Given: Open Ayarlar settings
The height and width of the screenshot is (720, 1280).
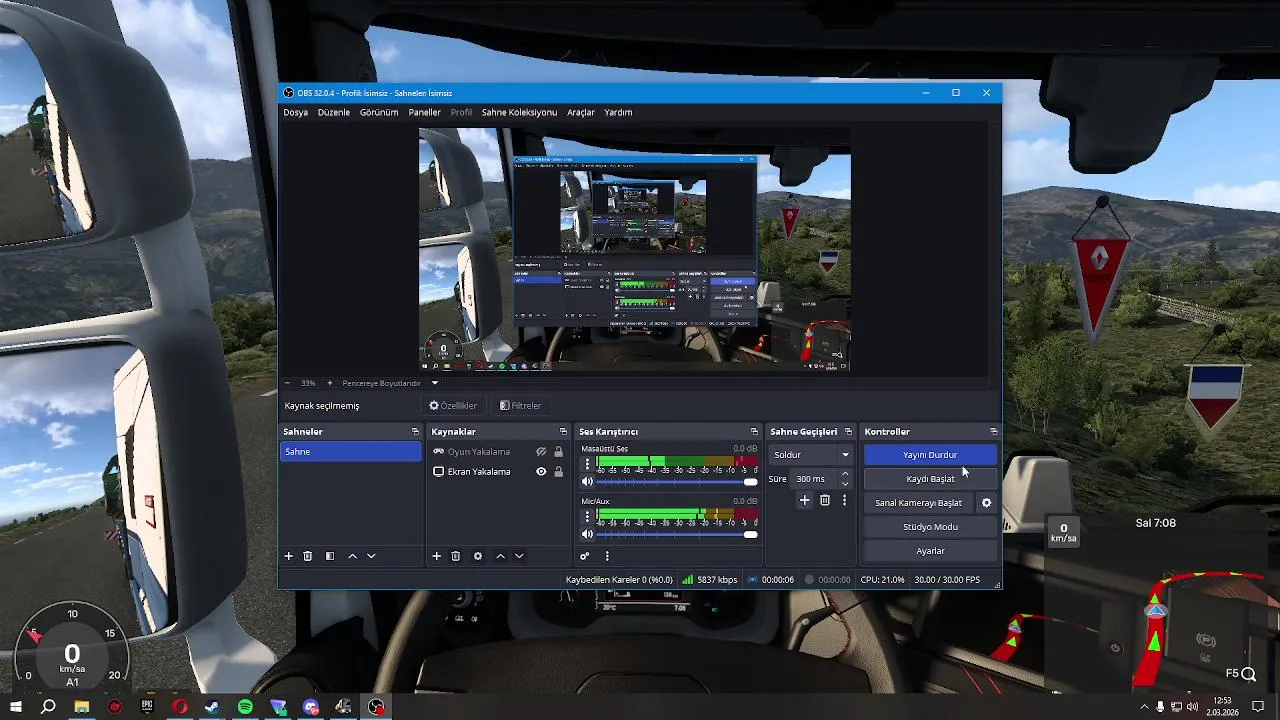Looking at the screenshot, I should (930, 551).
